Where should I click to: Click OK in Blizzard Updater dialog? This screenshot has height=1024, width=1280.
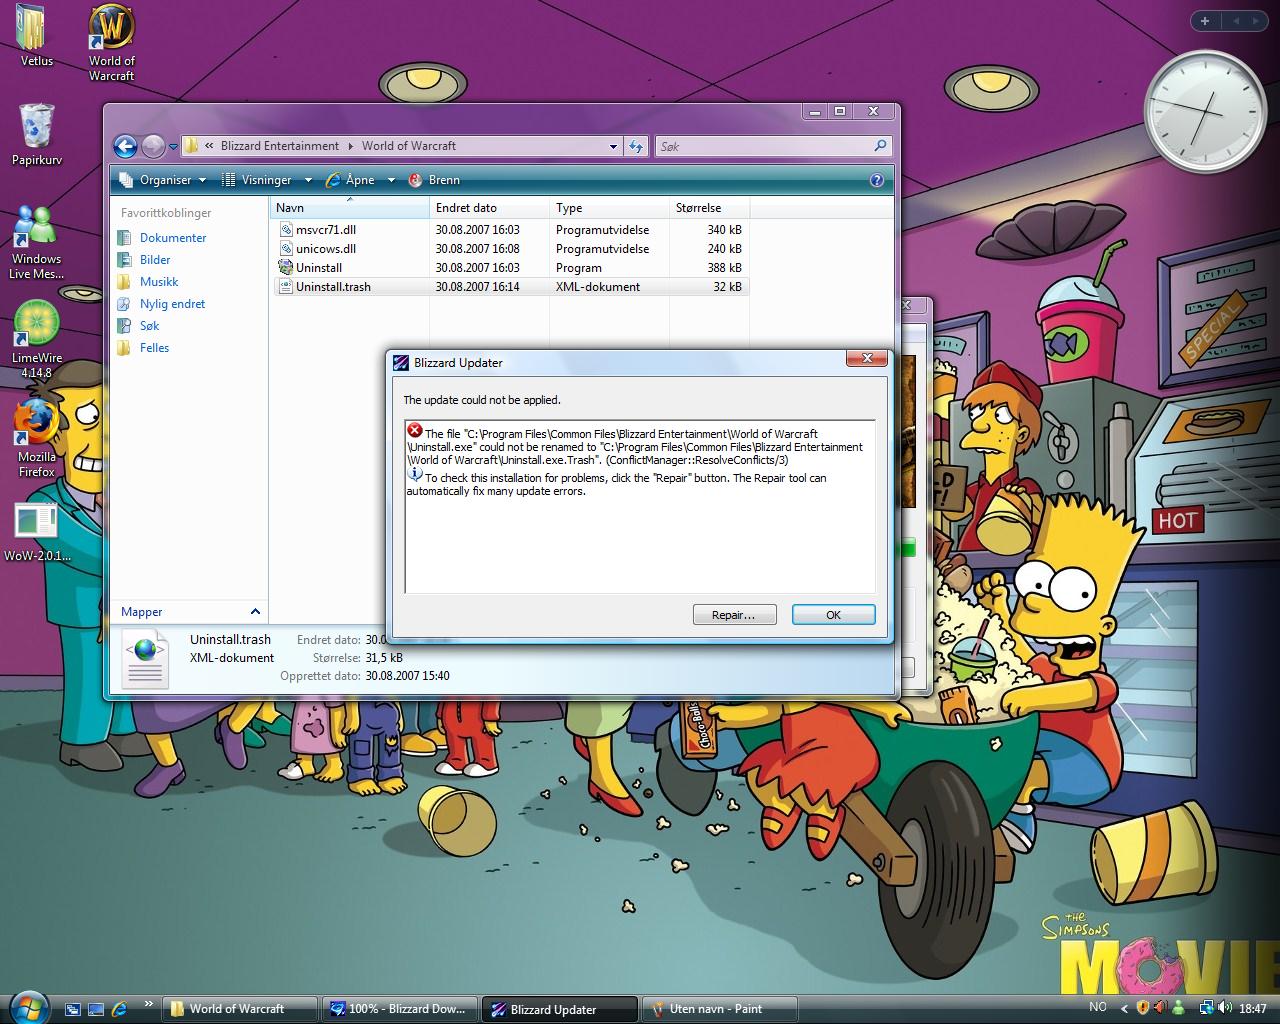pos(833,615)
